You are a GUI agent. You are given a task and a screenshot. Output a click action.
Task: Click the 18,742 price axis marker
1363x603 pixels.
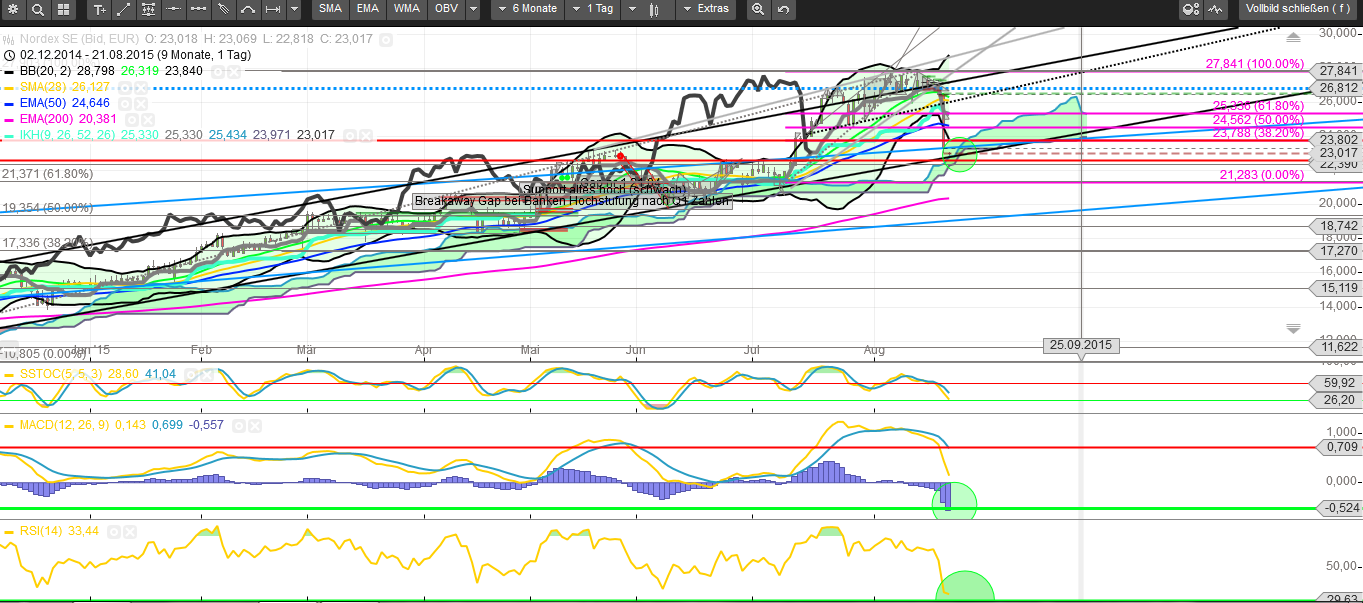1338,227
